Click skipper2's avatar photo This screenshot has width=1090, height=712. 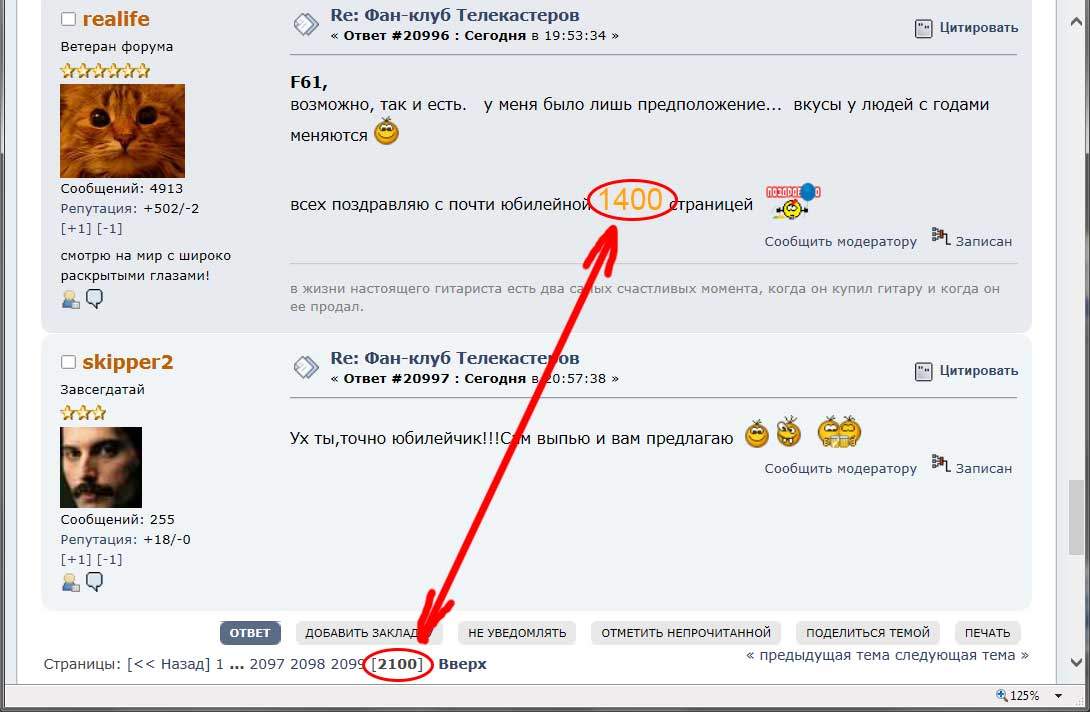click(x=101, y=467)
